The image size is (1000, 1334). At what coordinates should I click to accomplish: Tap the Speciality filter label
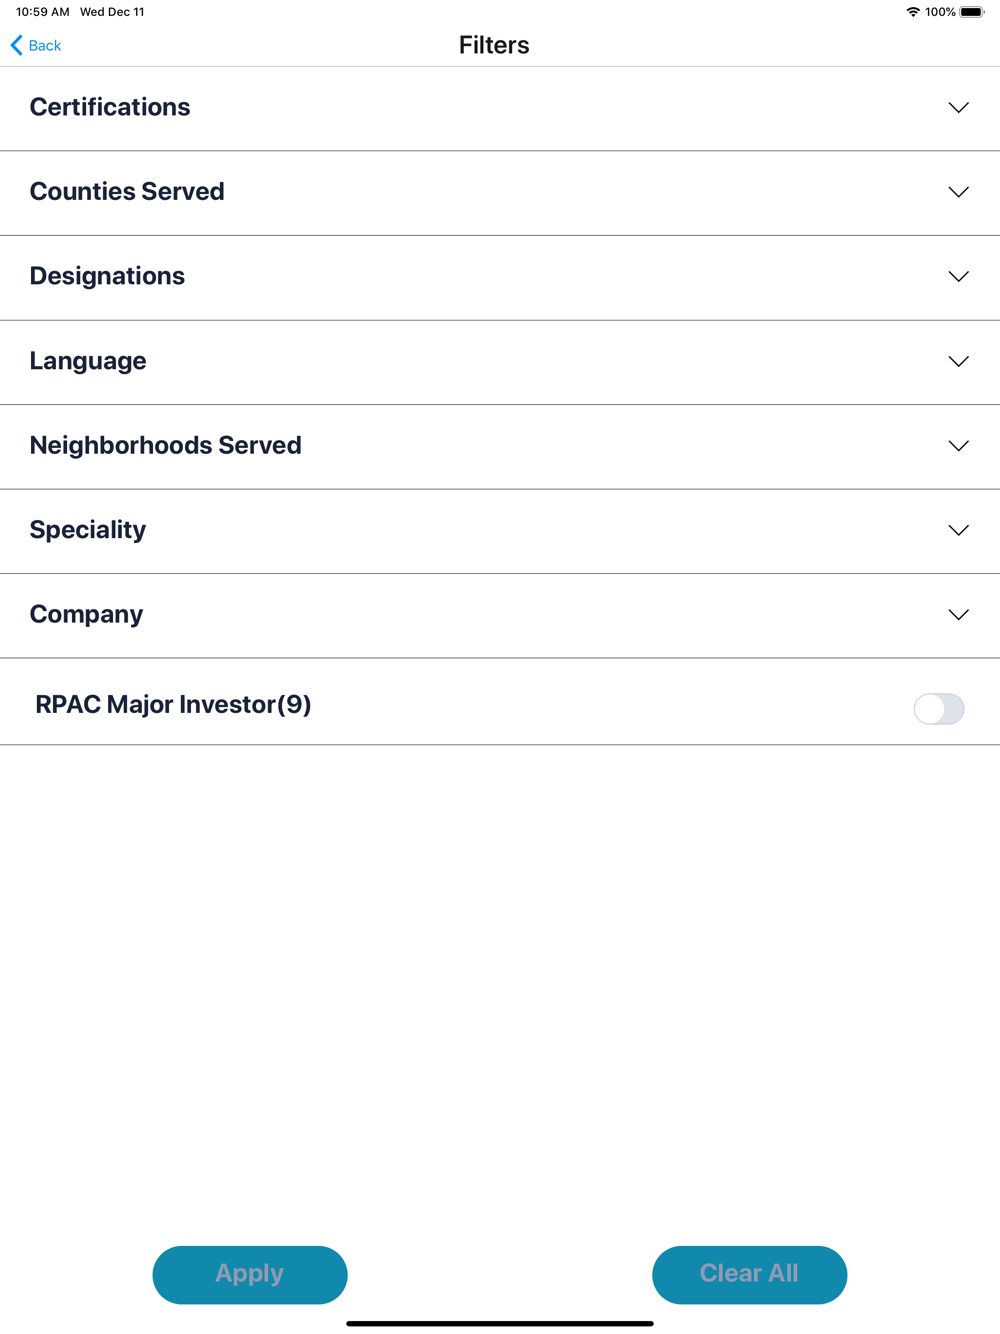point(88,530)
